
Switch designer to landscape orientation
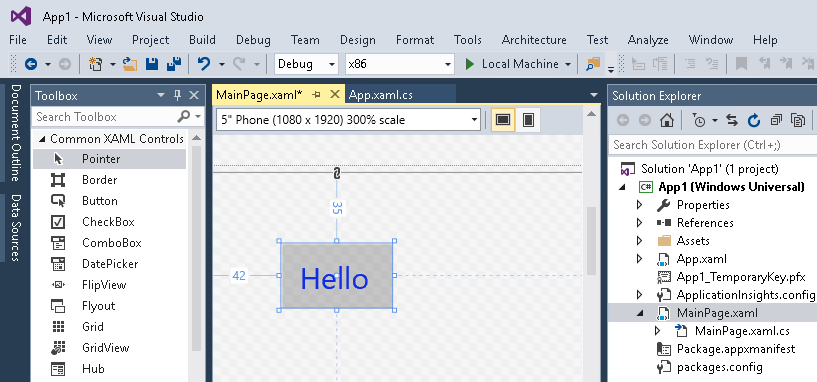tap(503, 120)
